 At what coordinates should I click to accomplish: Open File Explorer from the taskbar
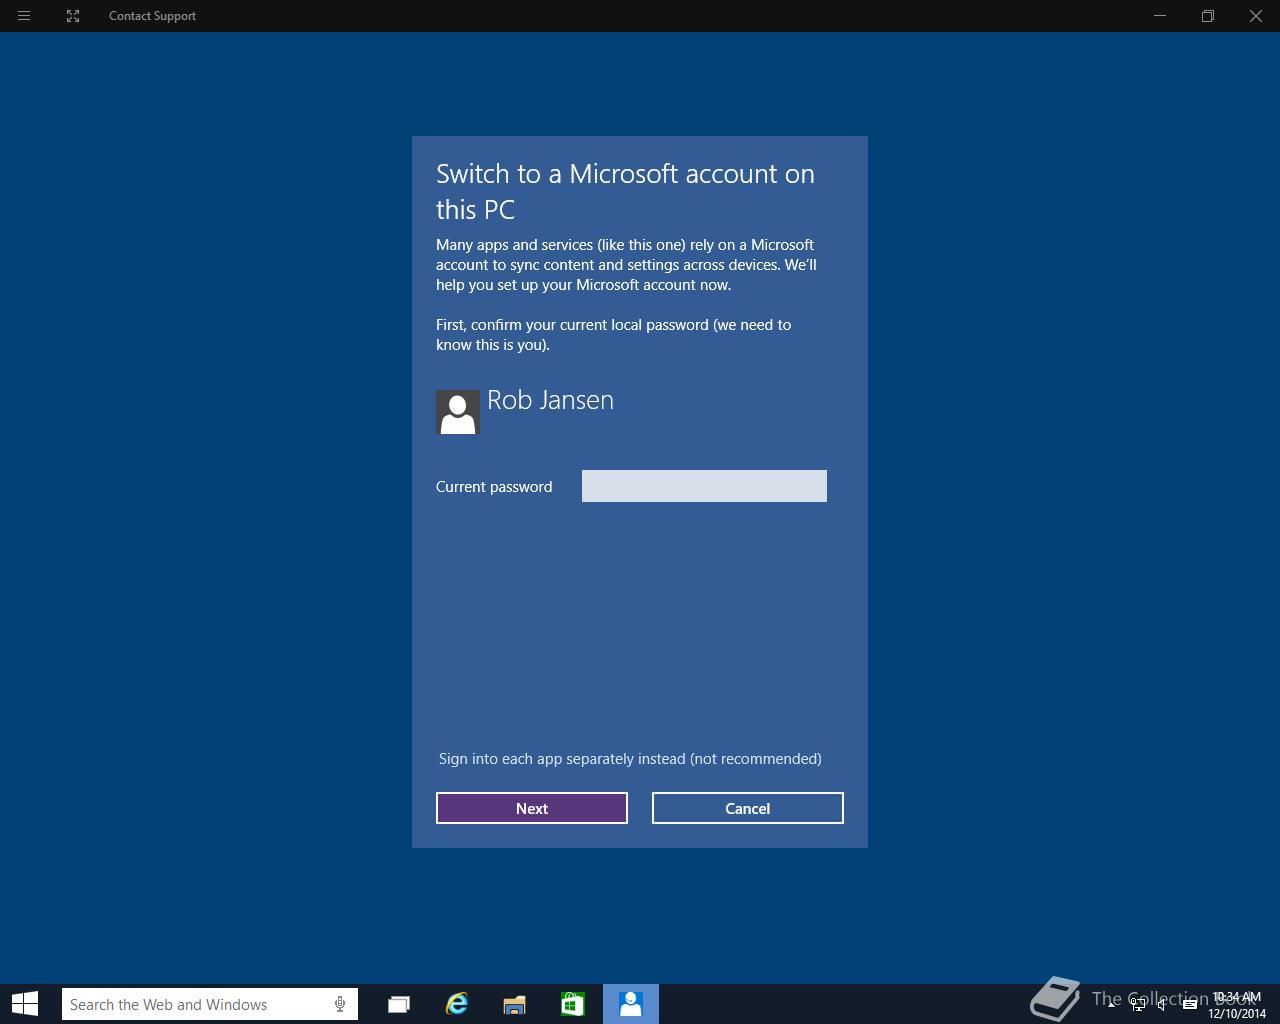point(515,1004)
